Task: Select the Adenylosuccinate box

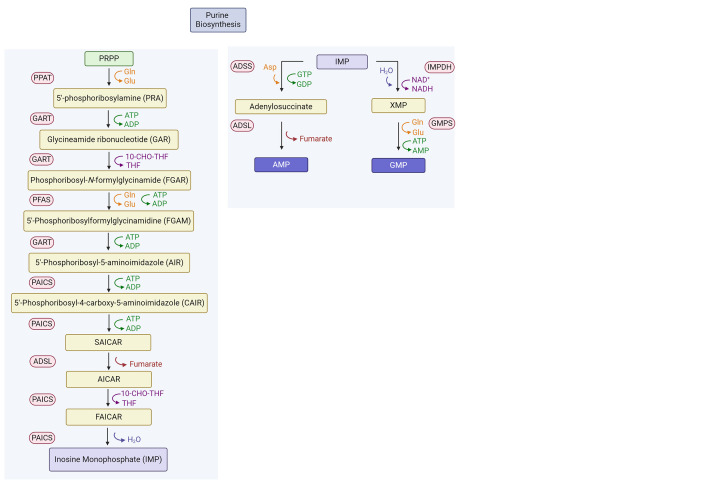Action: click(281, 106)
